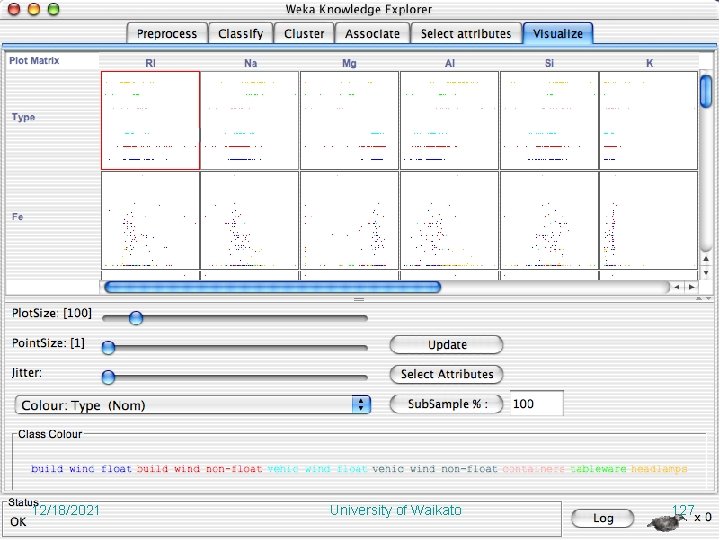Open the Type vs Mg scatter plot
720x540 pixels.
tap(349, 120)
